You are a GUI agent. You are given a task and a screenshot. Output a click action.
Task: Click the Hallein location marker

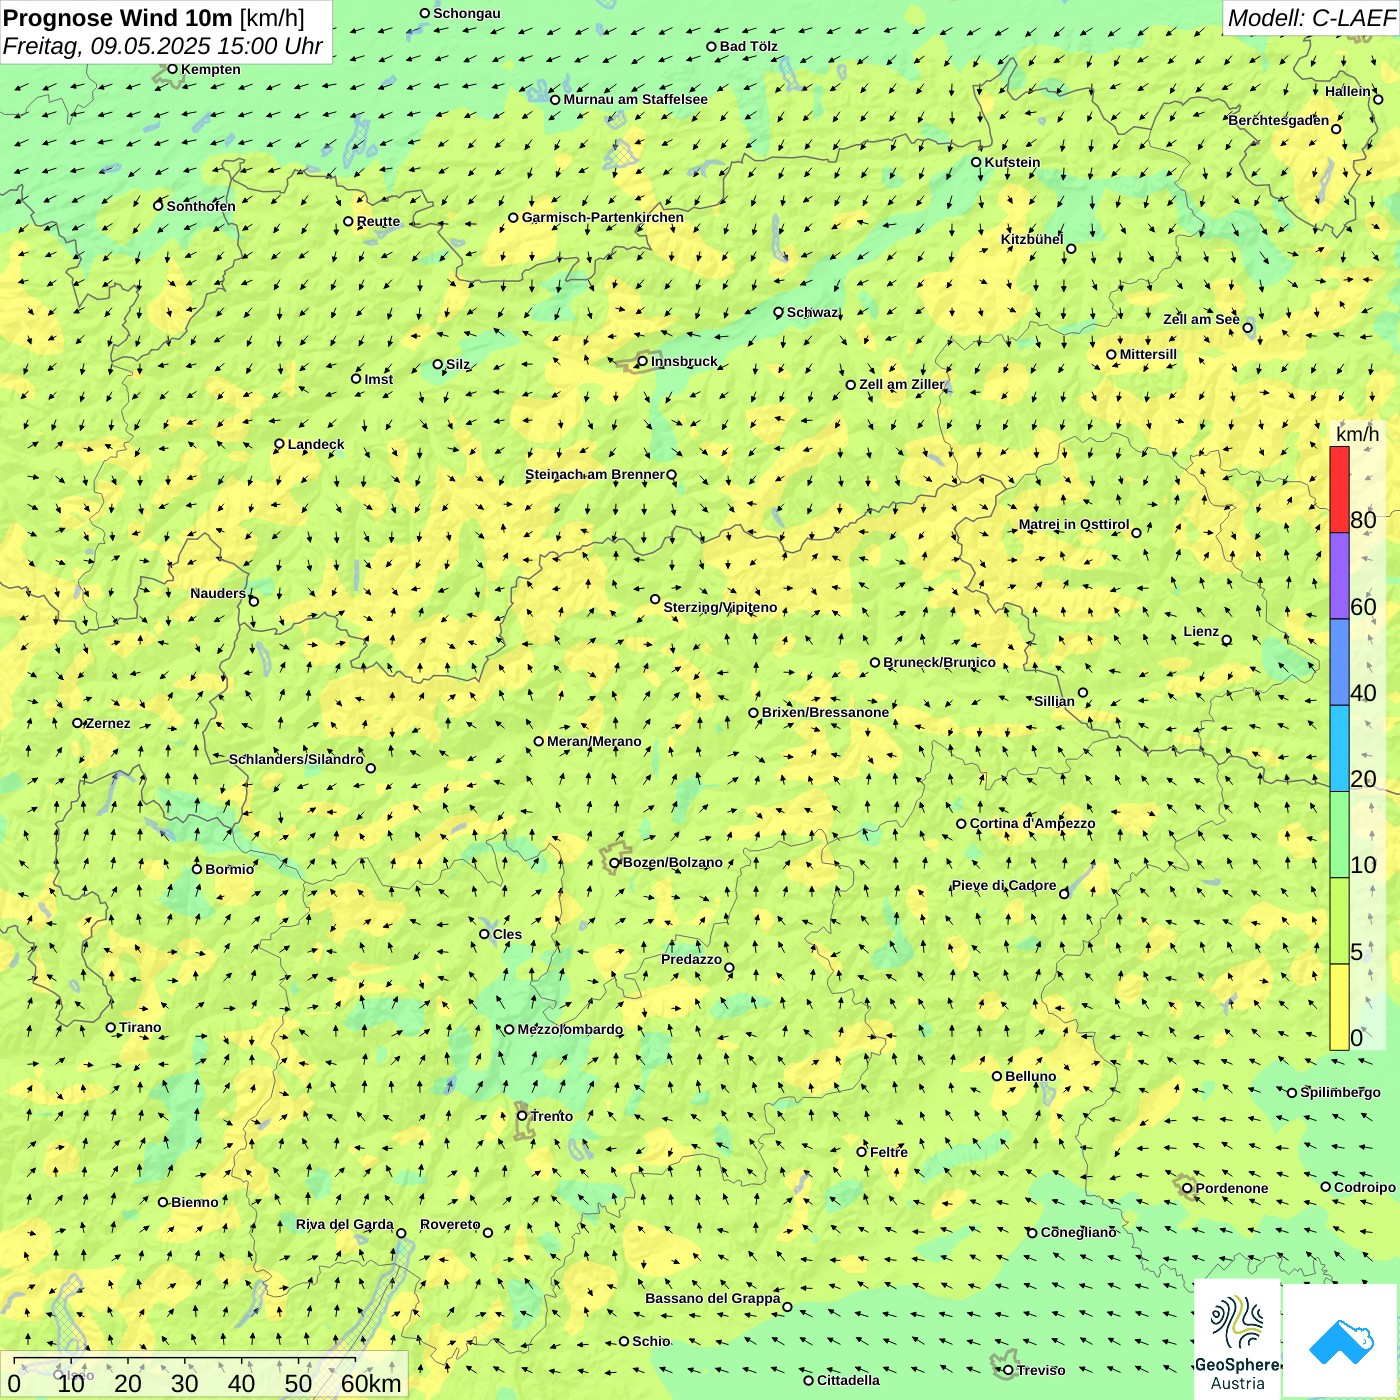pos(1378,99)
